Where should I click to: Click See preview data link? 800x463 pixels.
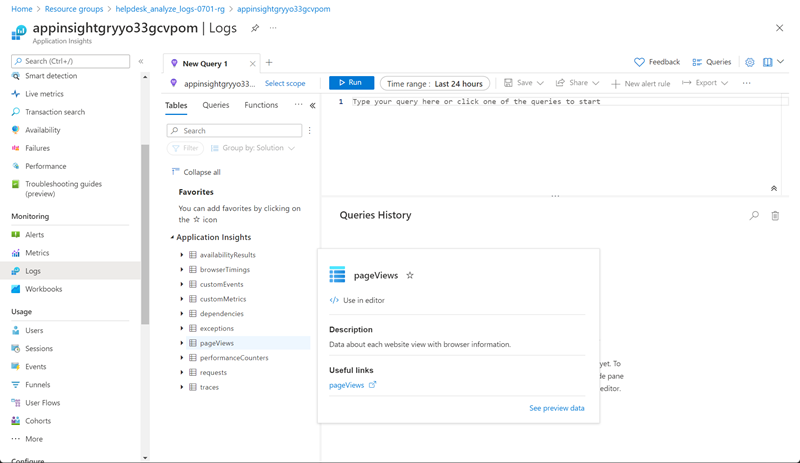pos(557,408)
